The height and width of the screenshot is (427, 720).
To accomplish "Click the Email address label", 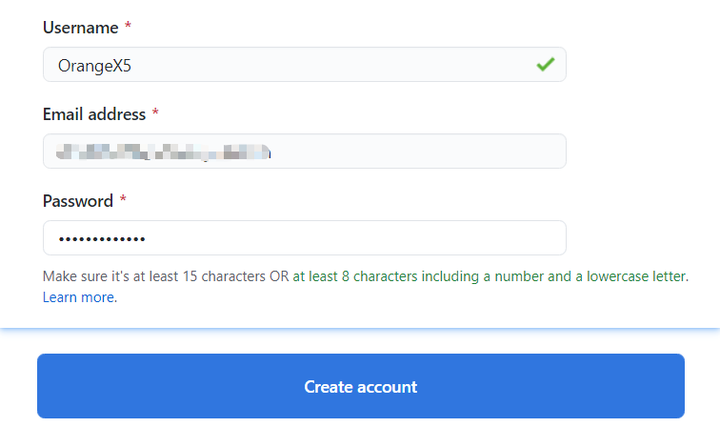I will coord(94,114).
